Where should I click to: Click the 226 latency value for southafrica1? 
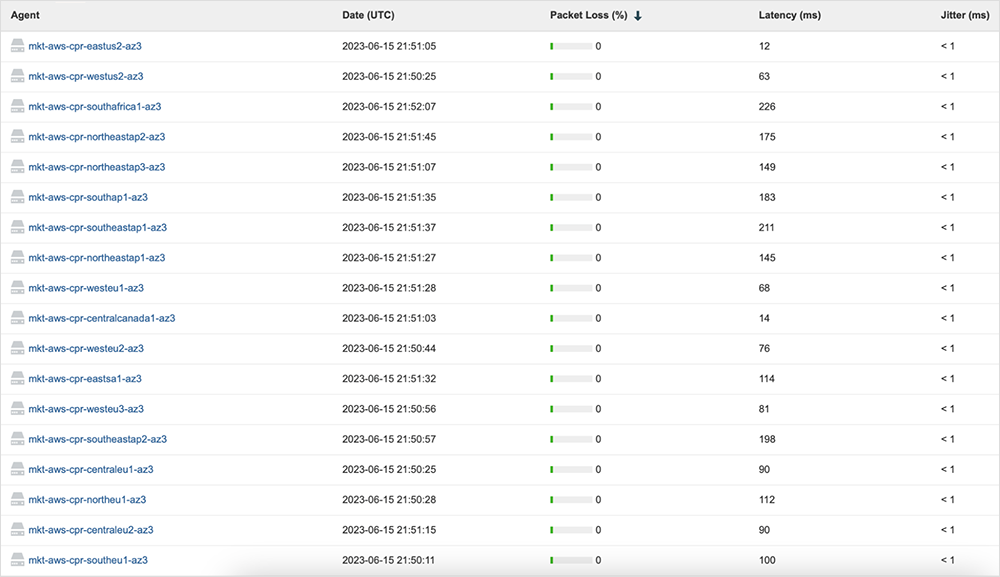point(767,107)
